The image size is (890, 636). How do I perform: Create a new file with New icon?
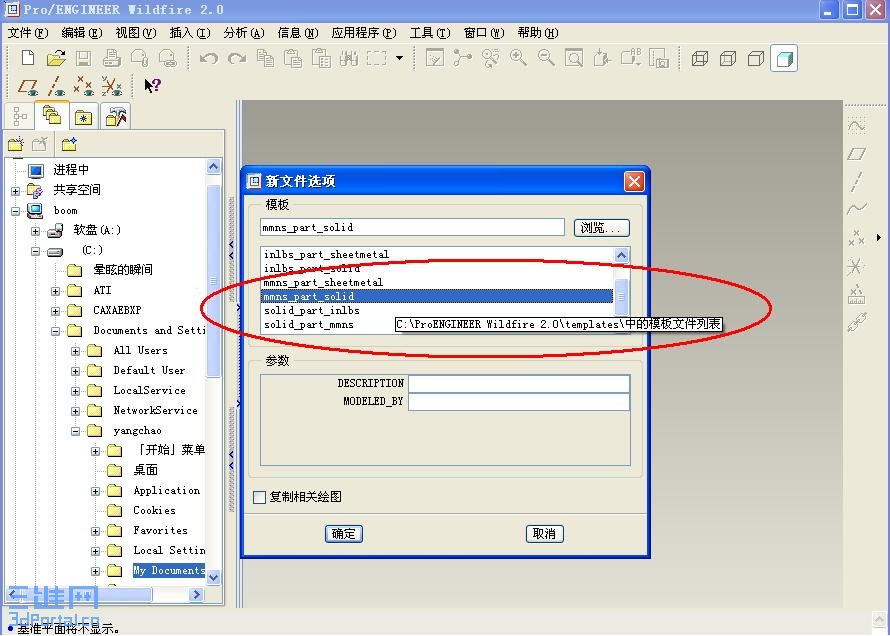tap(27, 58)
